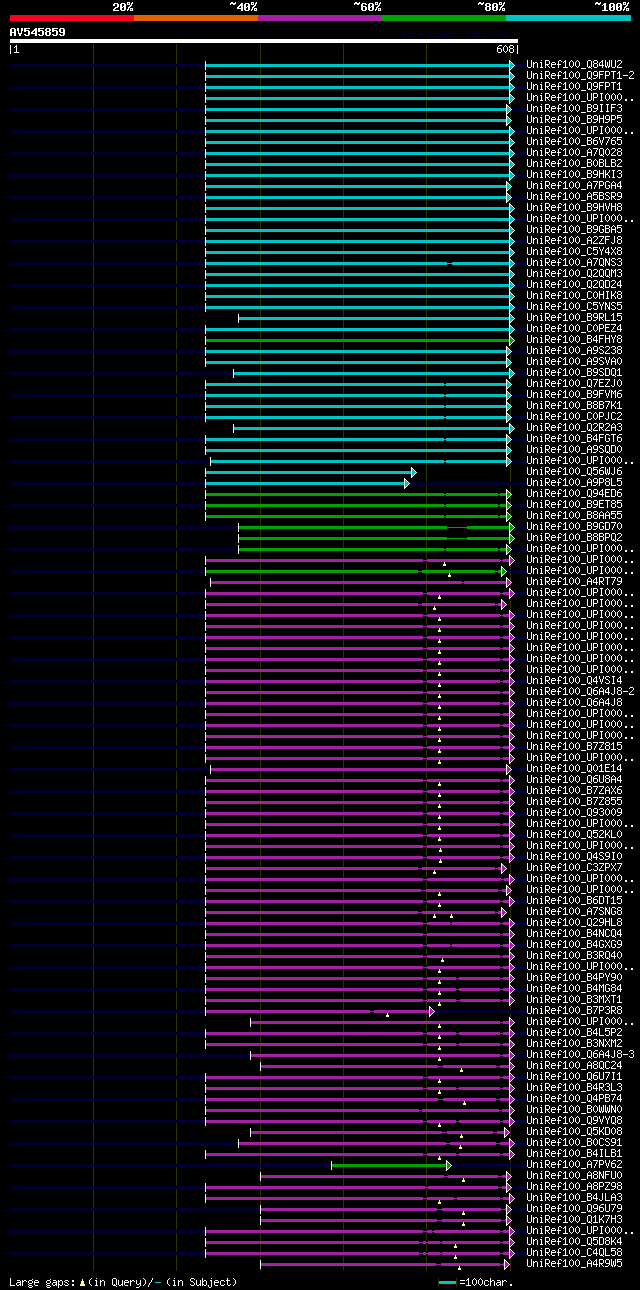The width and height of the screenshot is (640, 1290).
Task: Select the UniRef100_C5Y4X8 label
Action: 574,251
